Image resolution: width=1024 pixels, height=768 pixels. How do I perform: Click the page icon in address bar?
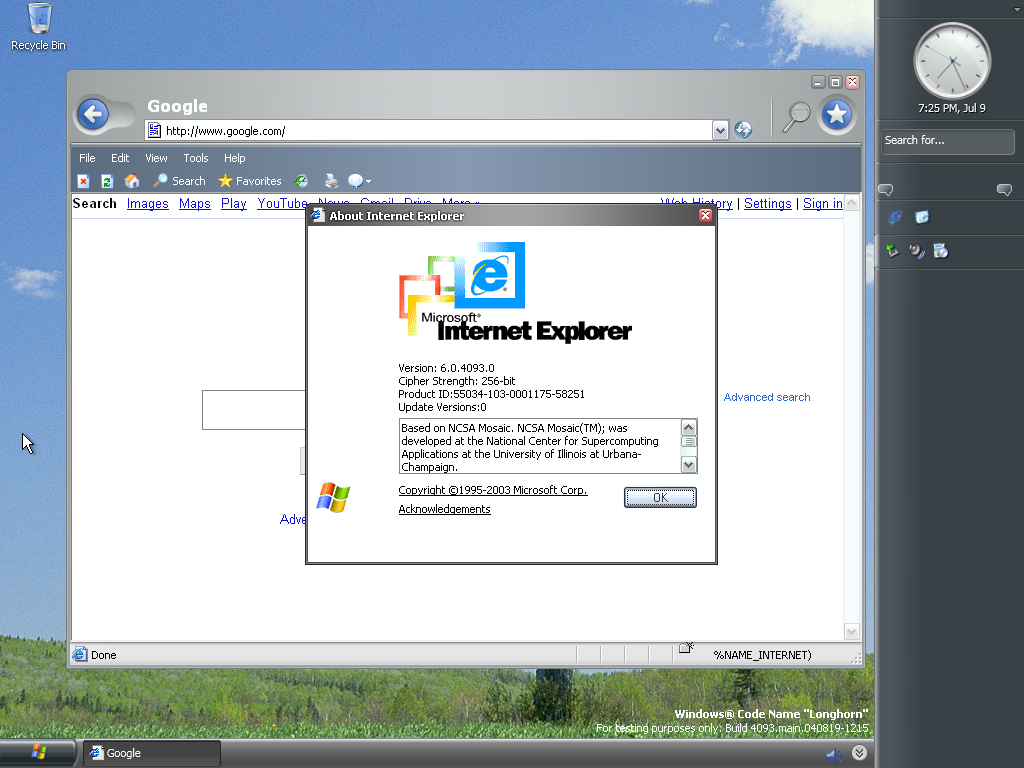coord(154,131)
